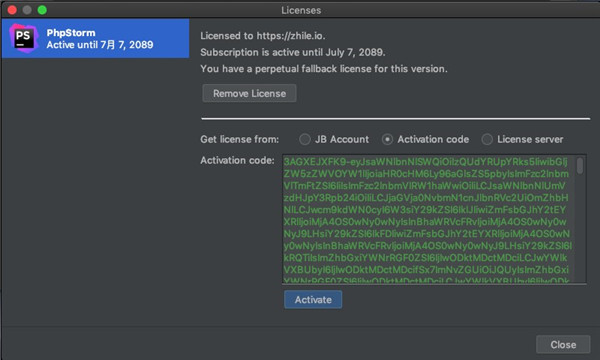Click the perpetual fallback license message text

coord(324,69)
